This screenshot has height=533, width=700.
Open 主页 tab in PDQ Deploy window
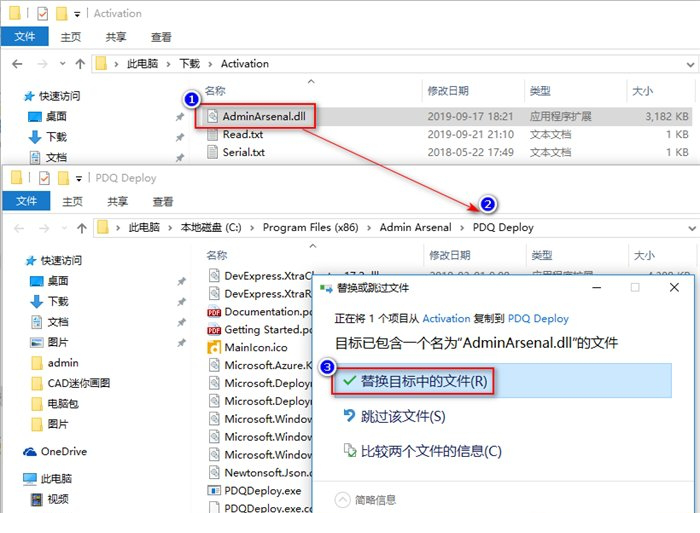(x=72, y=202)
